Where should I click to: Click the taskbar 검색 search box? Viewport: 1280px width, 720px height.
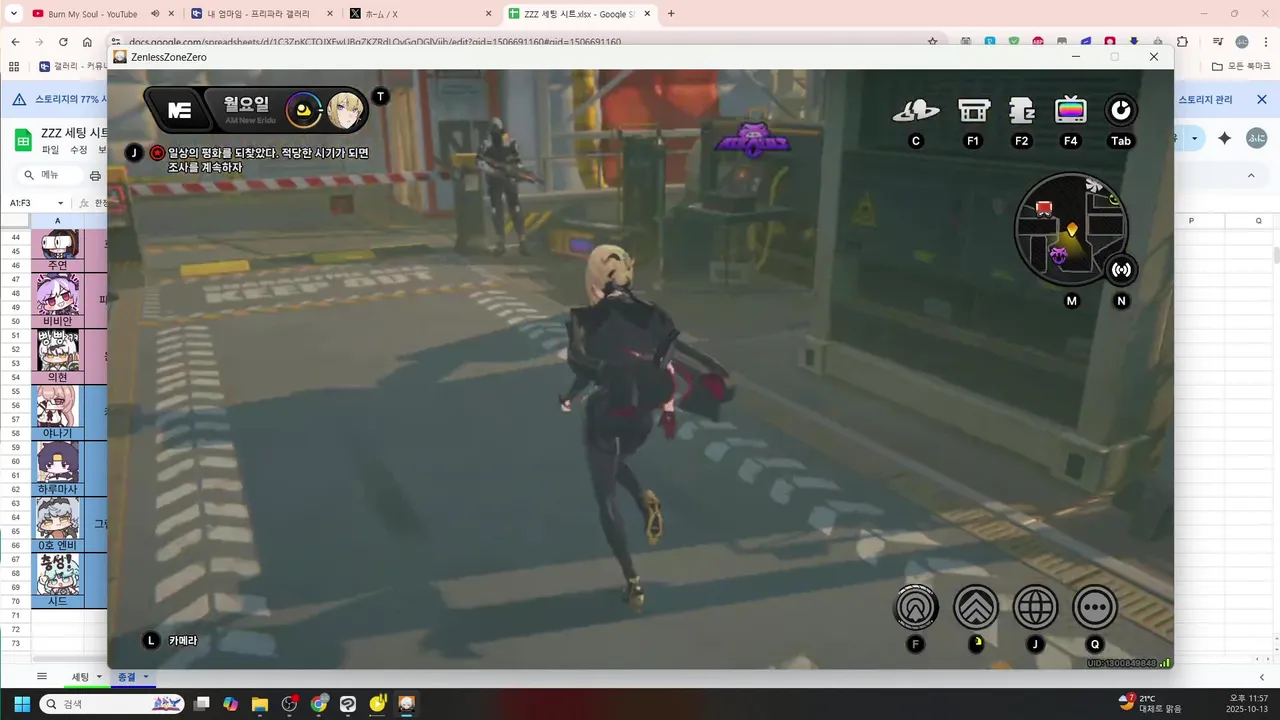point(112,704)
